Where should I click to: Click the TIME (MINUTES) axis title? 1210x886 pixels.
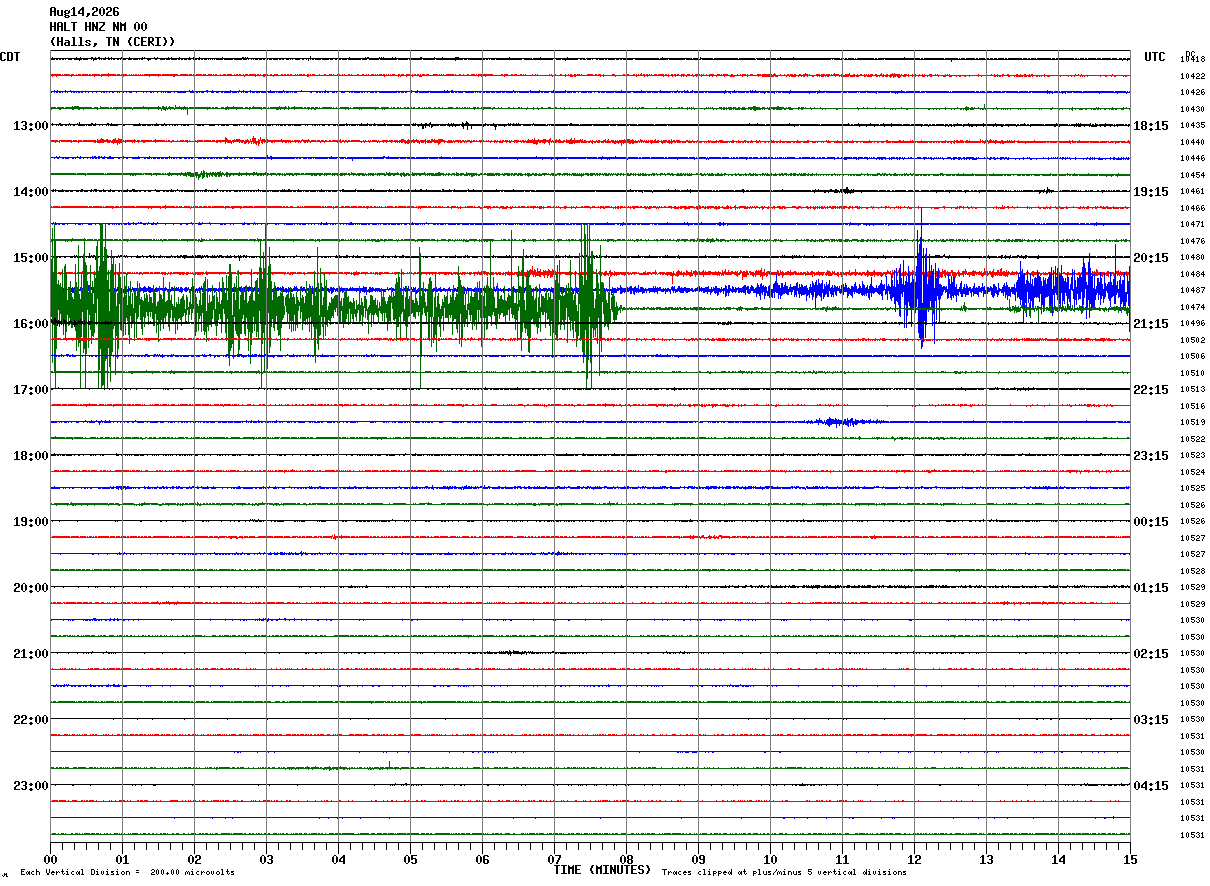tap(602, 870)
